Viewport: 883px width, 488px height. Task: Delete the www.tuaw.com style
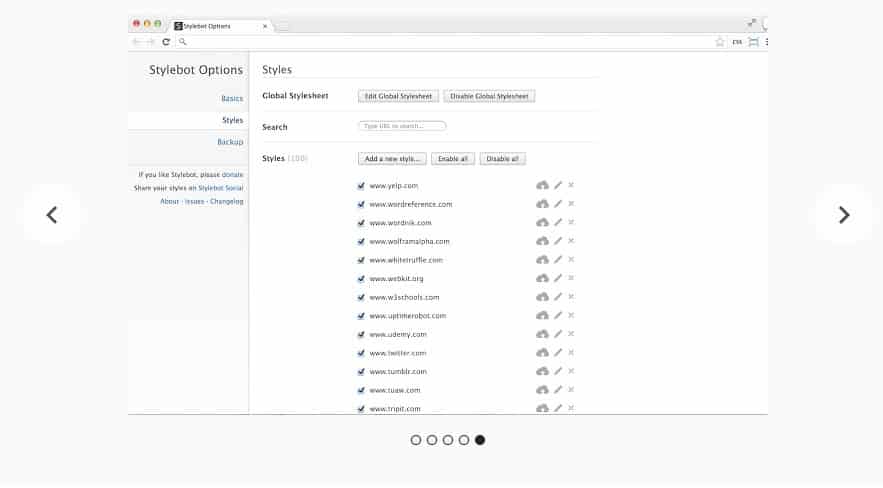pyautogui.click(x=571, y=389)
